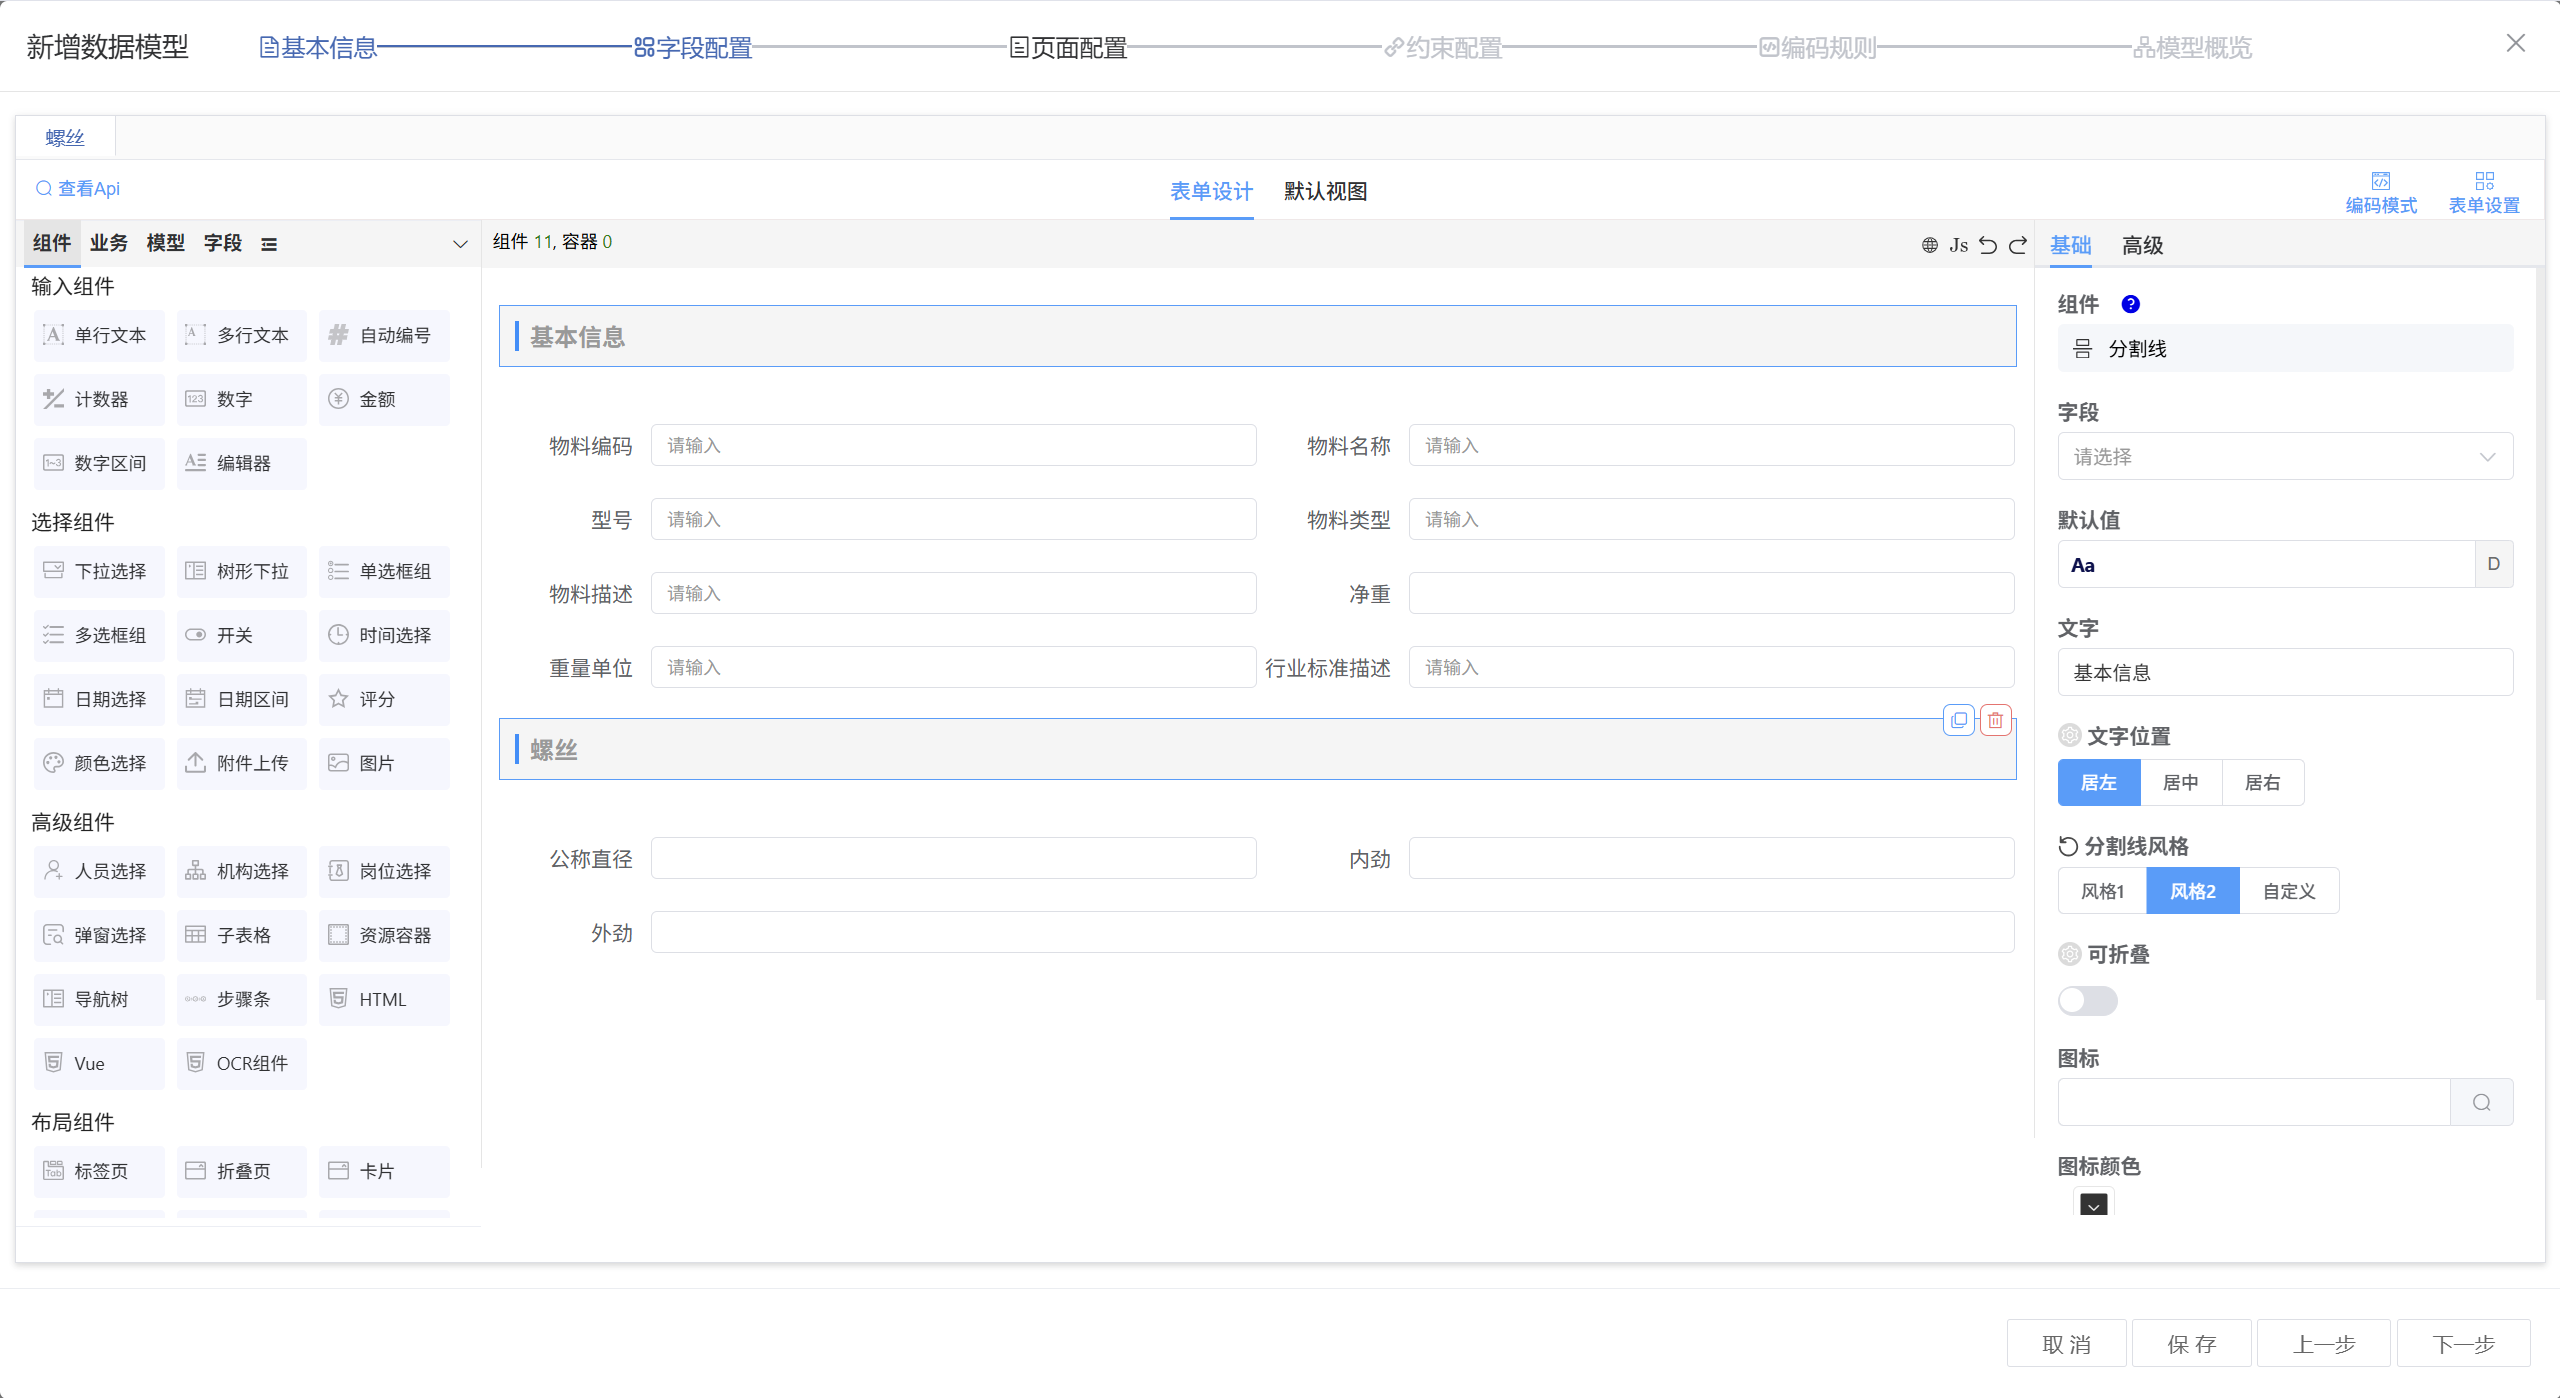Click the 下一步 button

[2463, 1344]
